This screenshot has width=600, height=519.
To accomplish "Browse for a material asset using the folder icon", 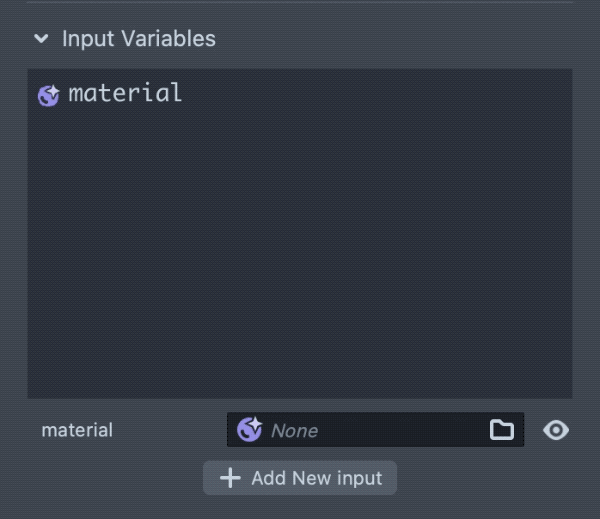I will point(501,430).
